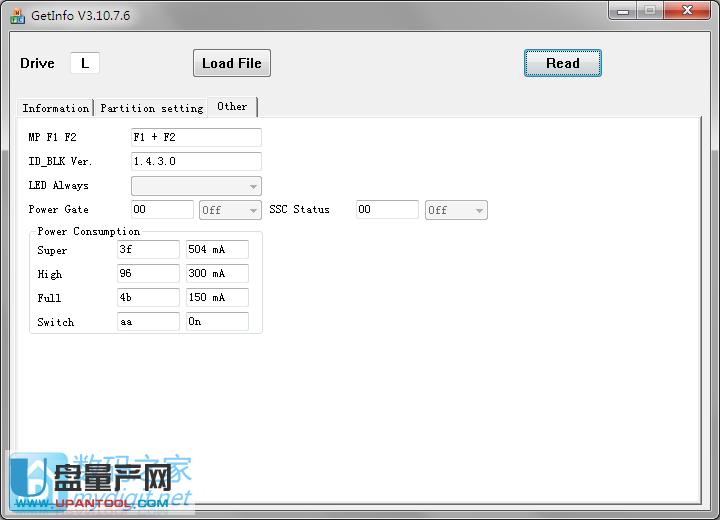
Task: Expand the LED Always dropdown
Action: coord(196,186)
